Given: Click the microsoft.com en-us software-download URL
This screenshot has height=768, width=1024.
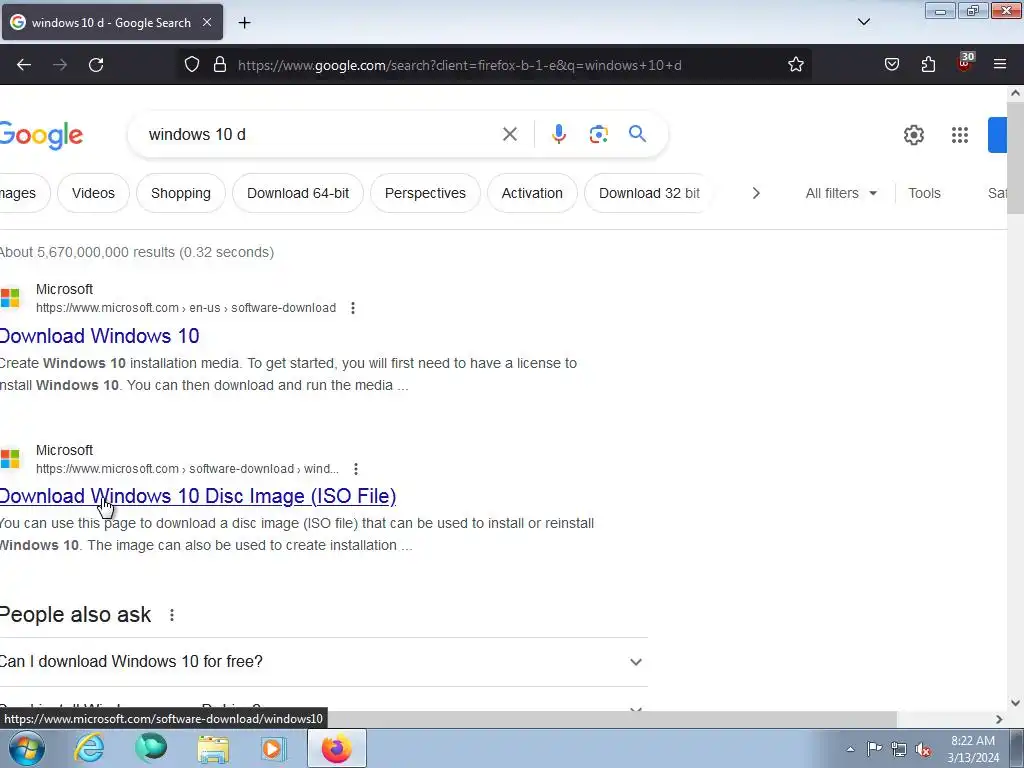Looking at the screenshot, I should click(186, 308).
